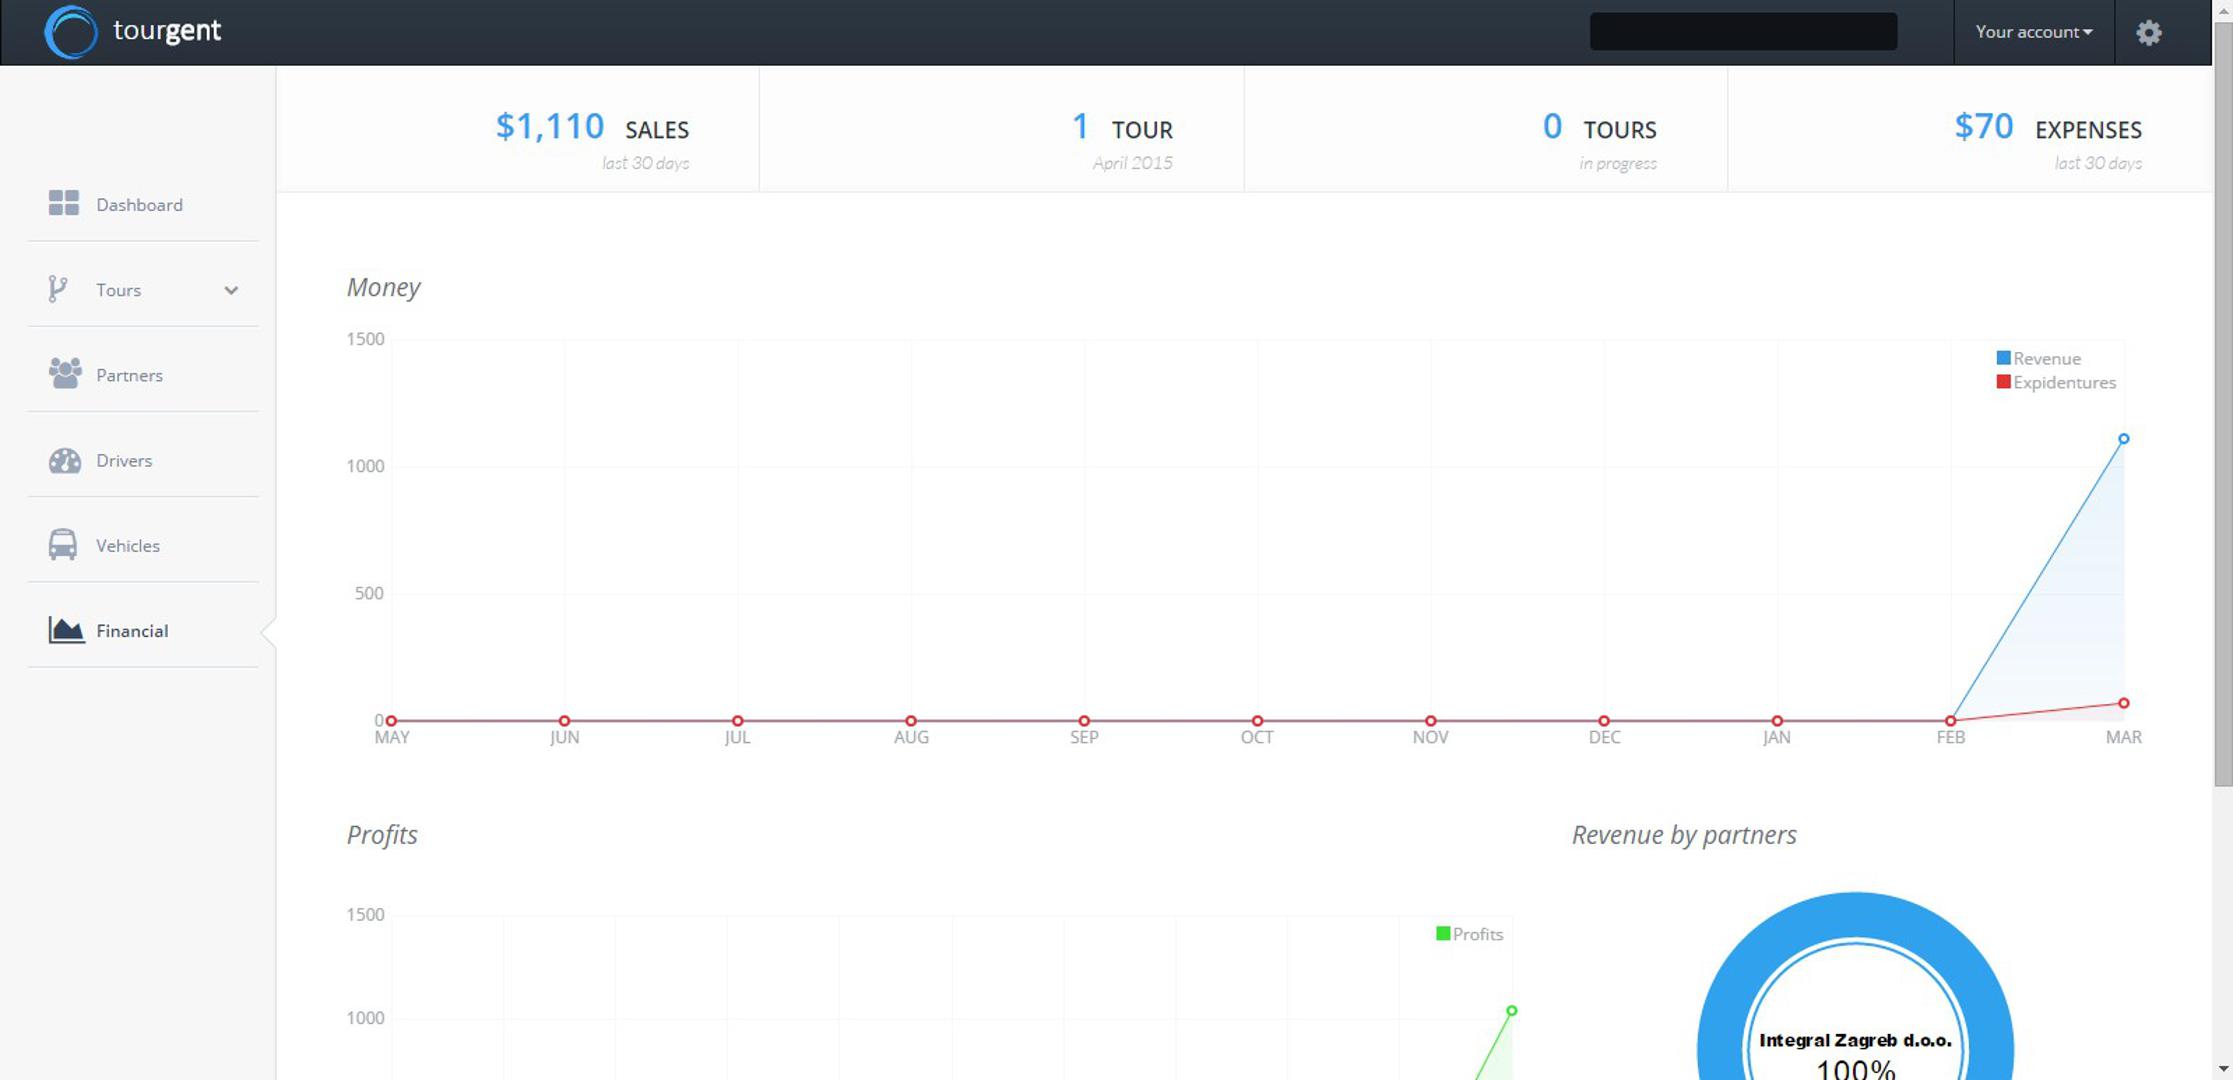The height and width of the screenshot is (1080, 2233).
Task: Click the page vertical scrollbar
Action: pos(2222,400)
